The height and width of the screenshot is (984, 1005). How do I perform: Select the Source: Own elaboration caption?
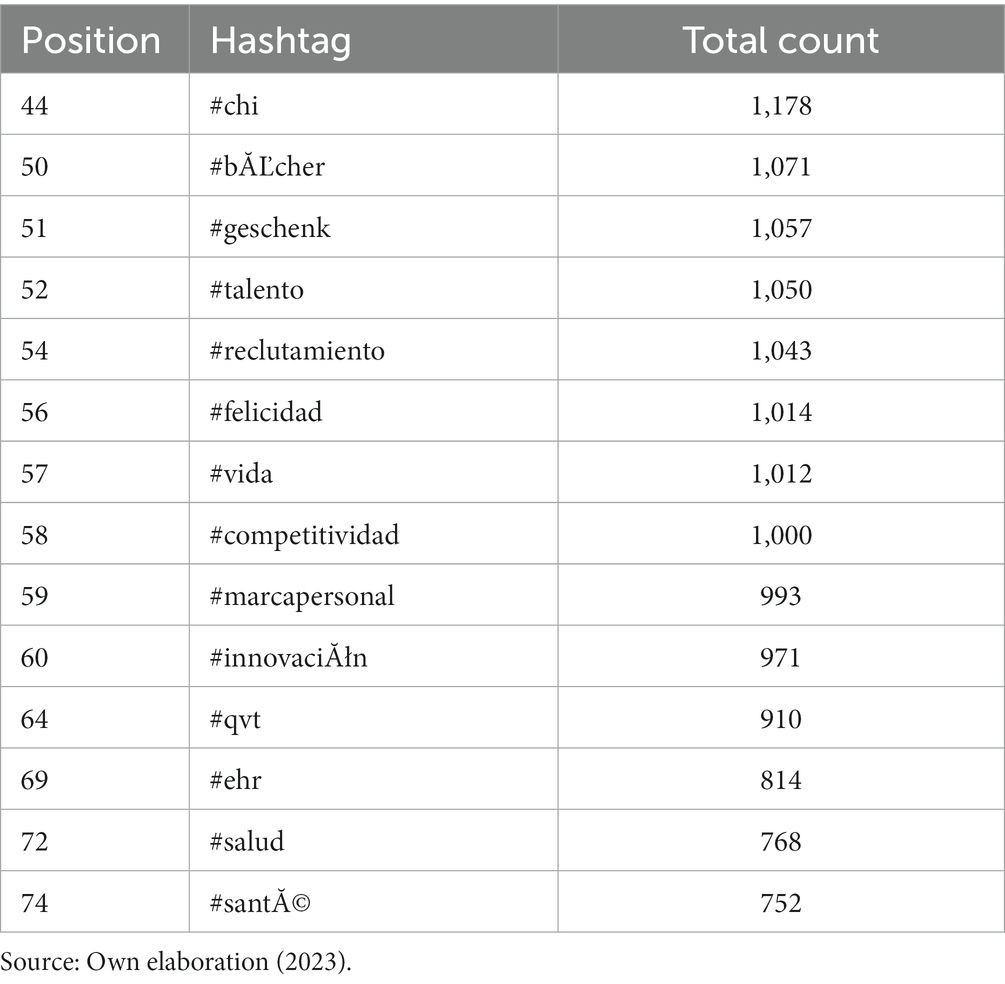[176, 962]
